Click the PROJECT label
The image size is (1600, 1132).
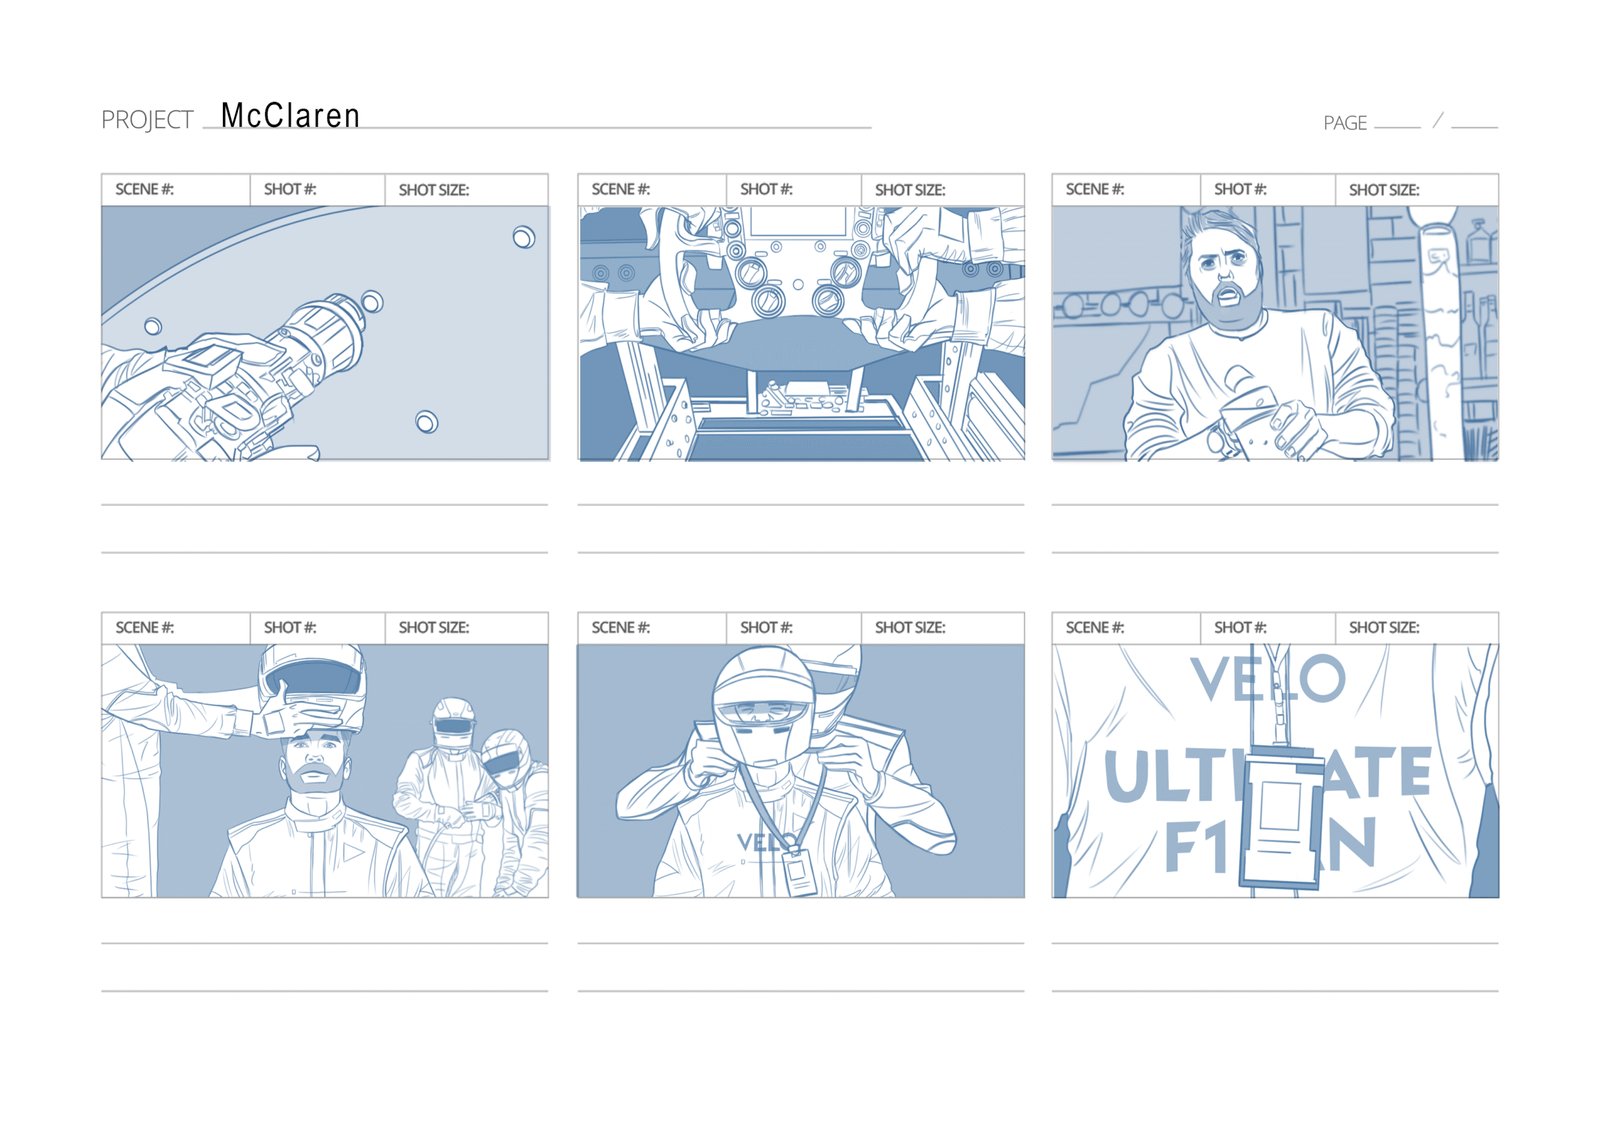[x=147, y=120]
